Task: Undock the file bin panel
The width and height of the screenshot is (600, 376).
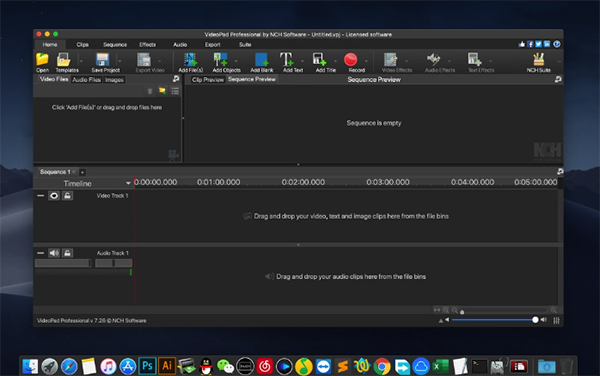Action: point(176,79)
